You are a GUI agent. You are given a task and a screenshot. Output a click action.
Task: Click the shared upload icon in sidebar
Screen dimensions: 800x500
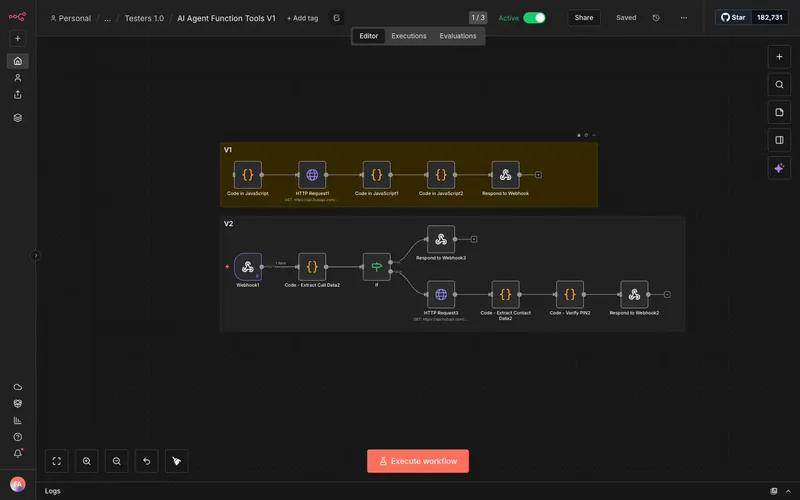[18, 95]
